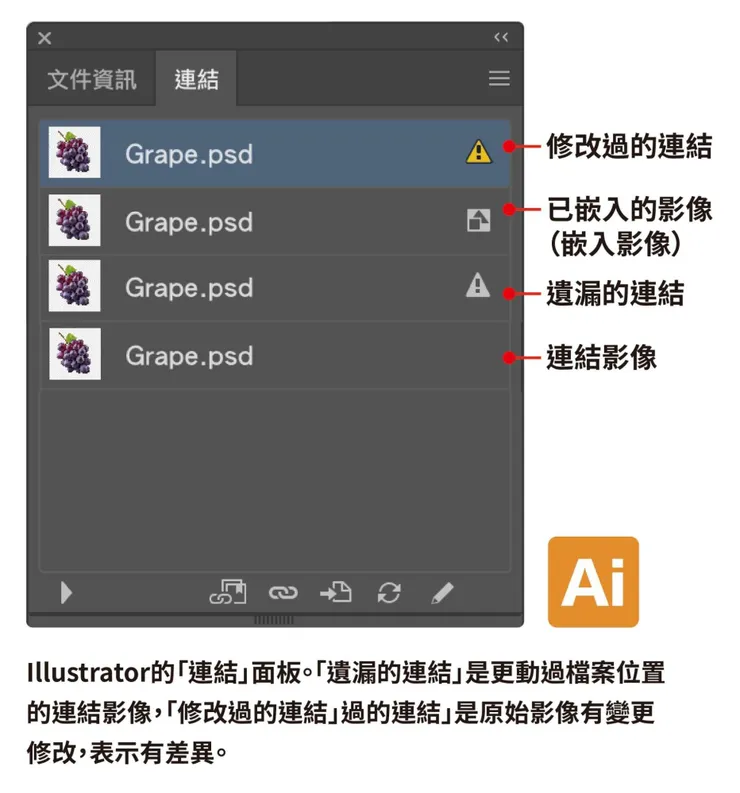Viewport: 740px width, 793px height.
Task: Click the gray missing-link warning icon
Action: tap(478, 285)
